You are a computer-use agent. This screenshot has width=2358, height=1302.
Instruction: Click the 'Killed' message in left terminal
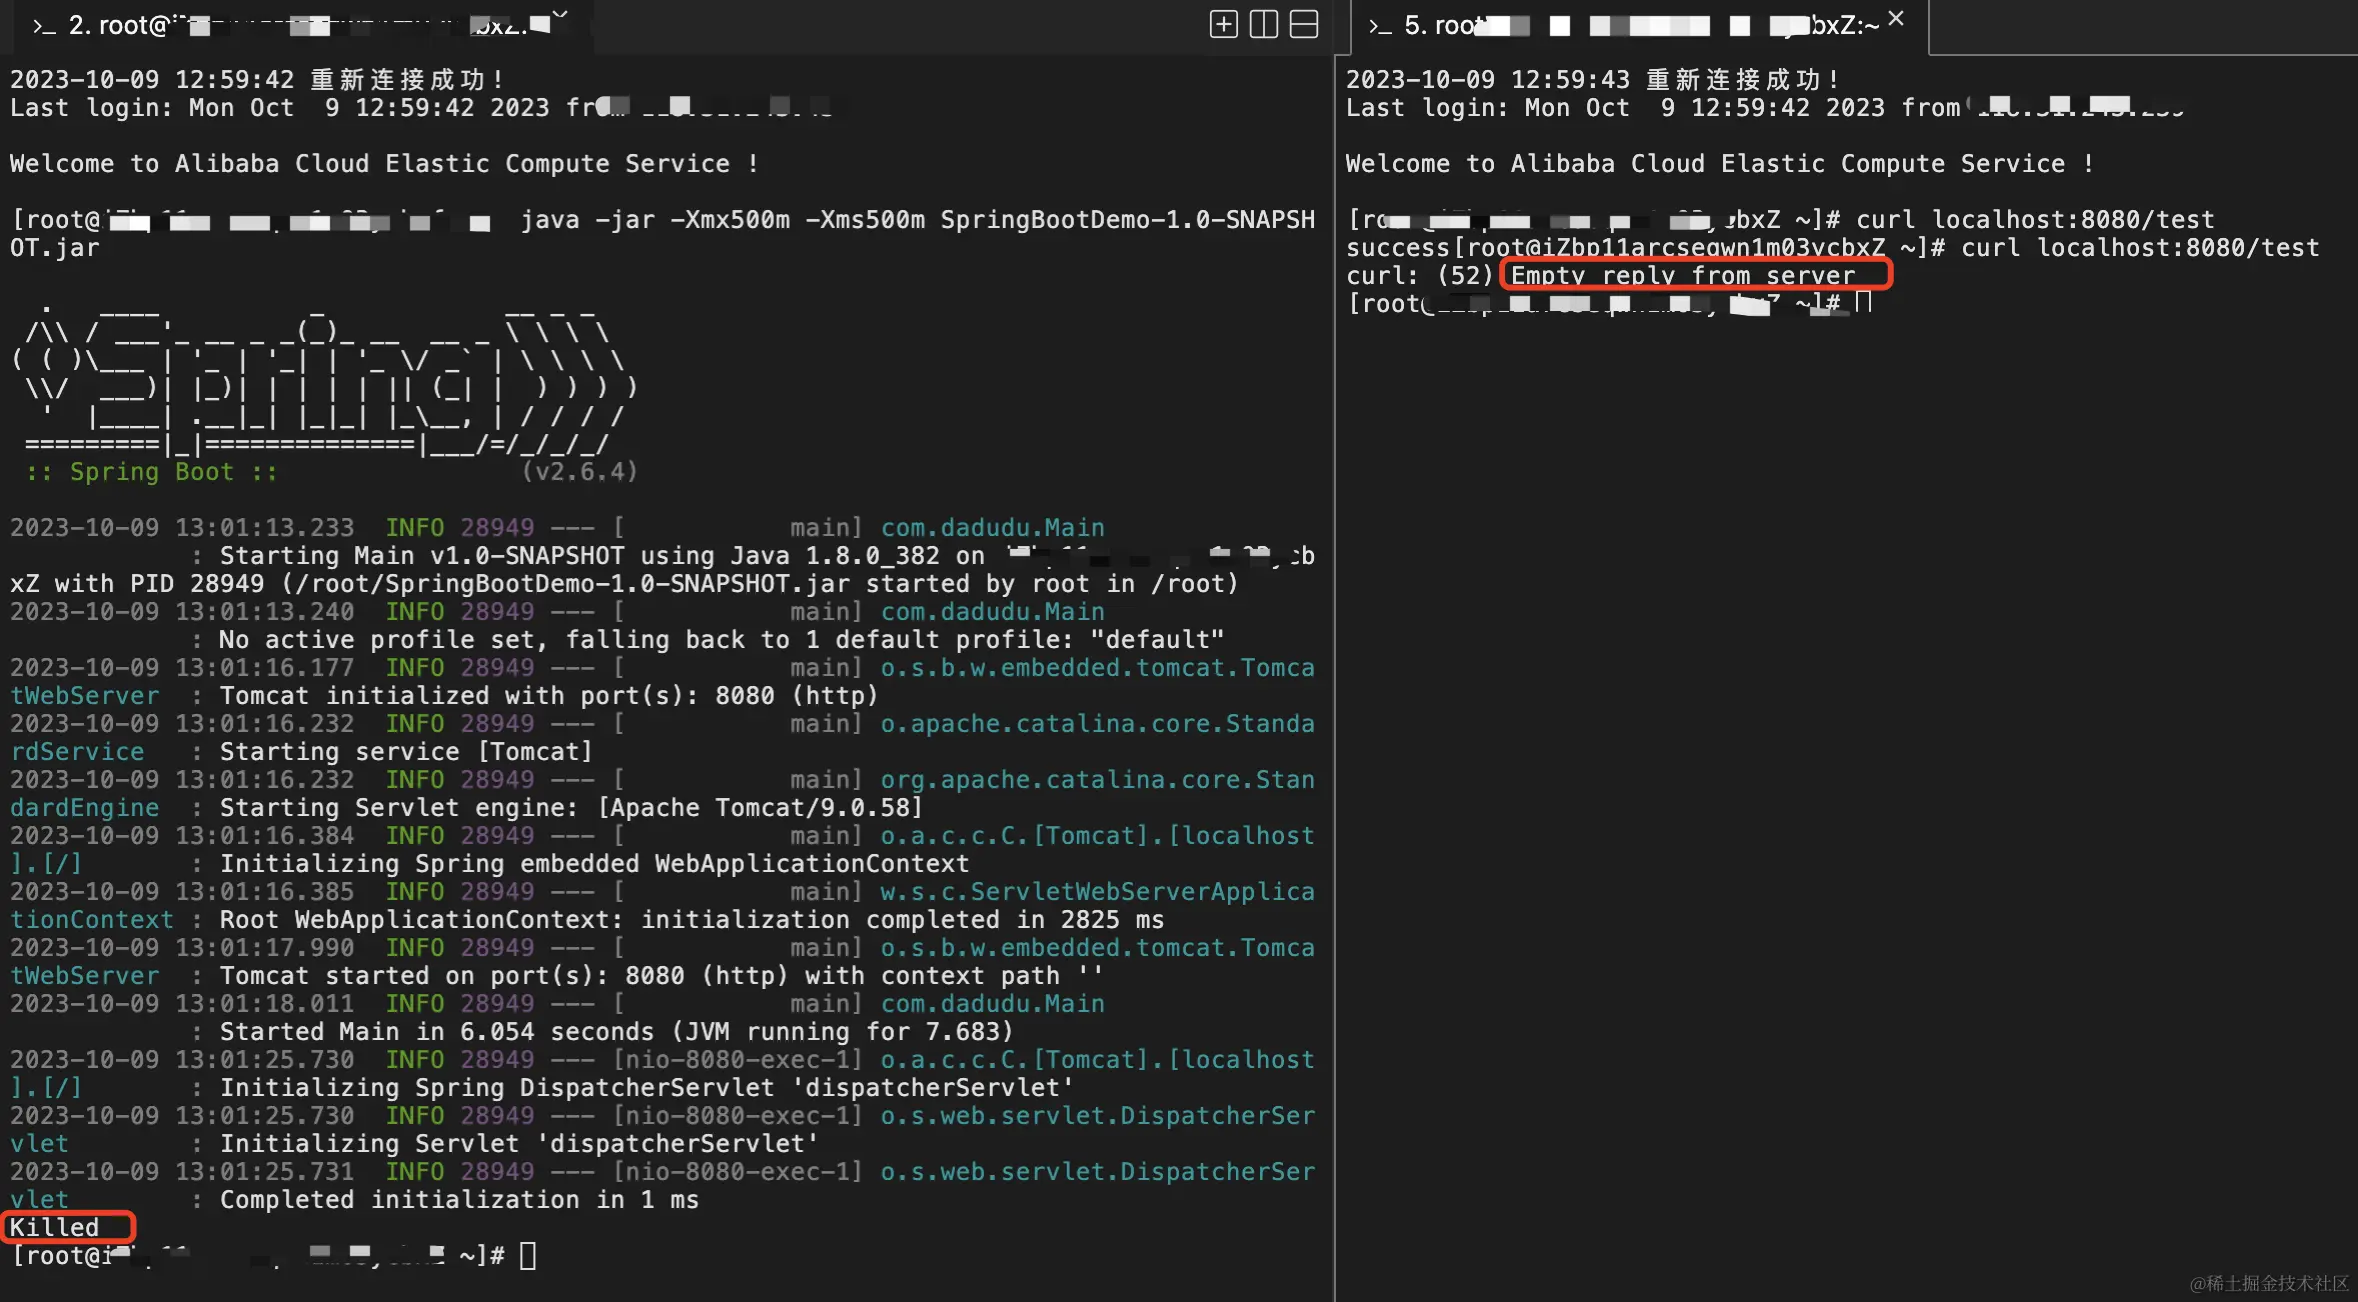point(55,1227)
